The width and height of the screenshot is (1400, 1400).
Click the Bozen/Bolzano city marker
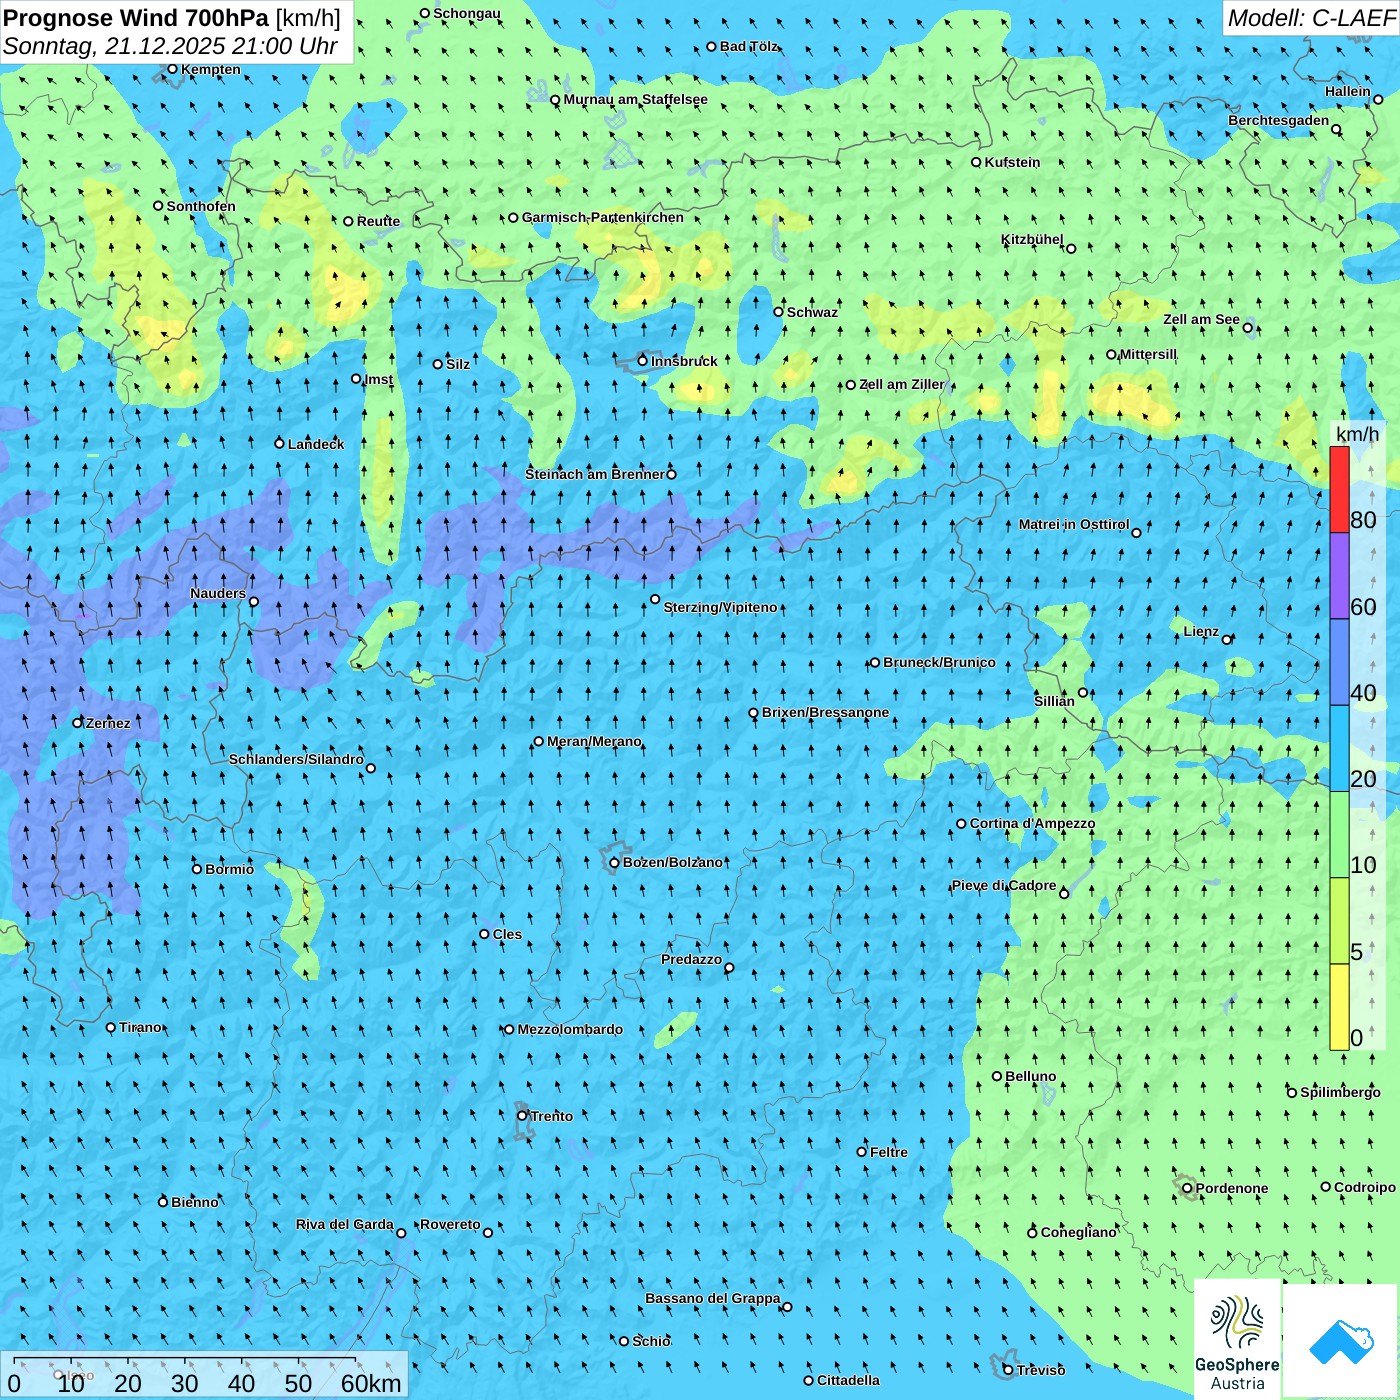click(x=614, y=863)
